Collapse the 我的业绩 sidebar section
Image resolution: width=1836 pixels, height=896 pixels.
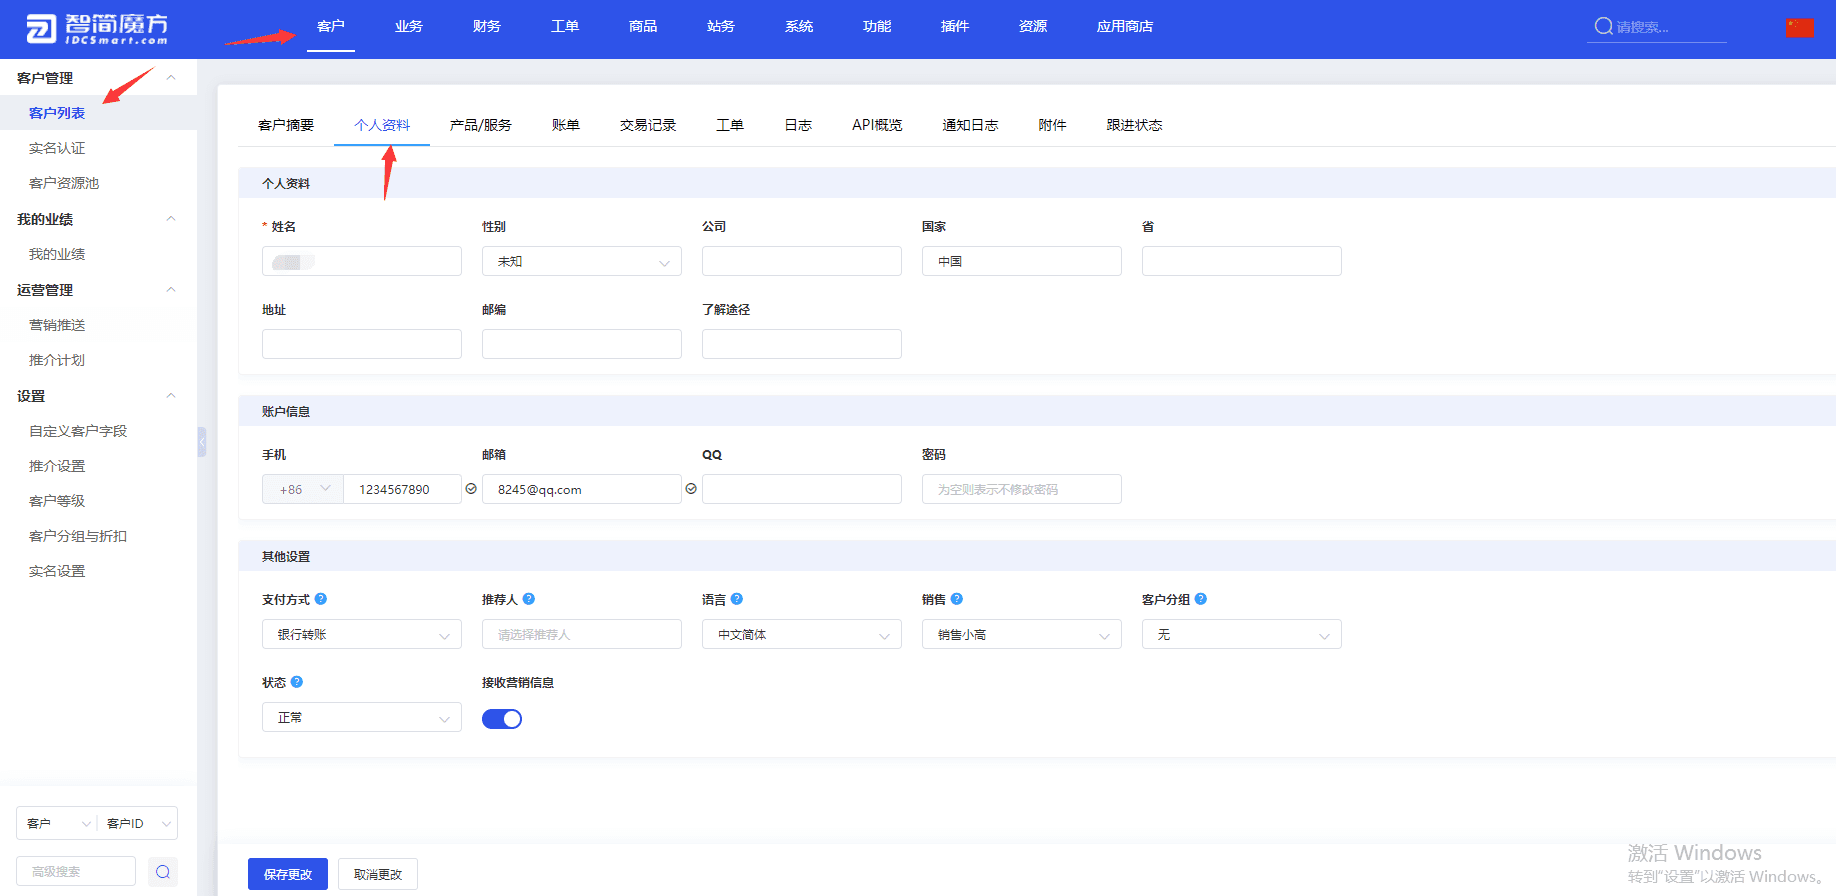[171, 219]
